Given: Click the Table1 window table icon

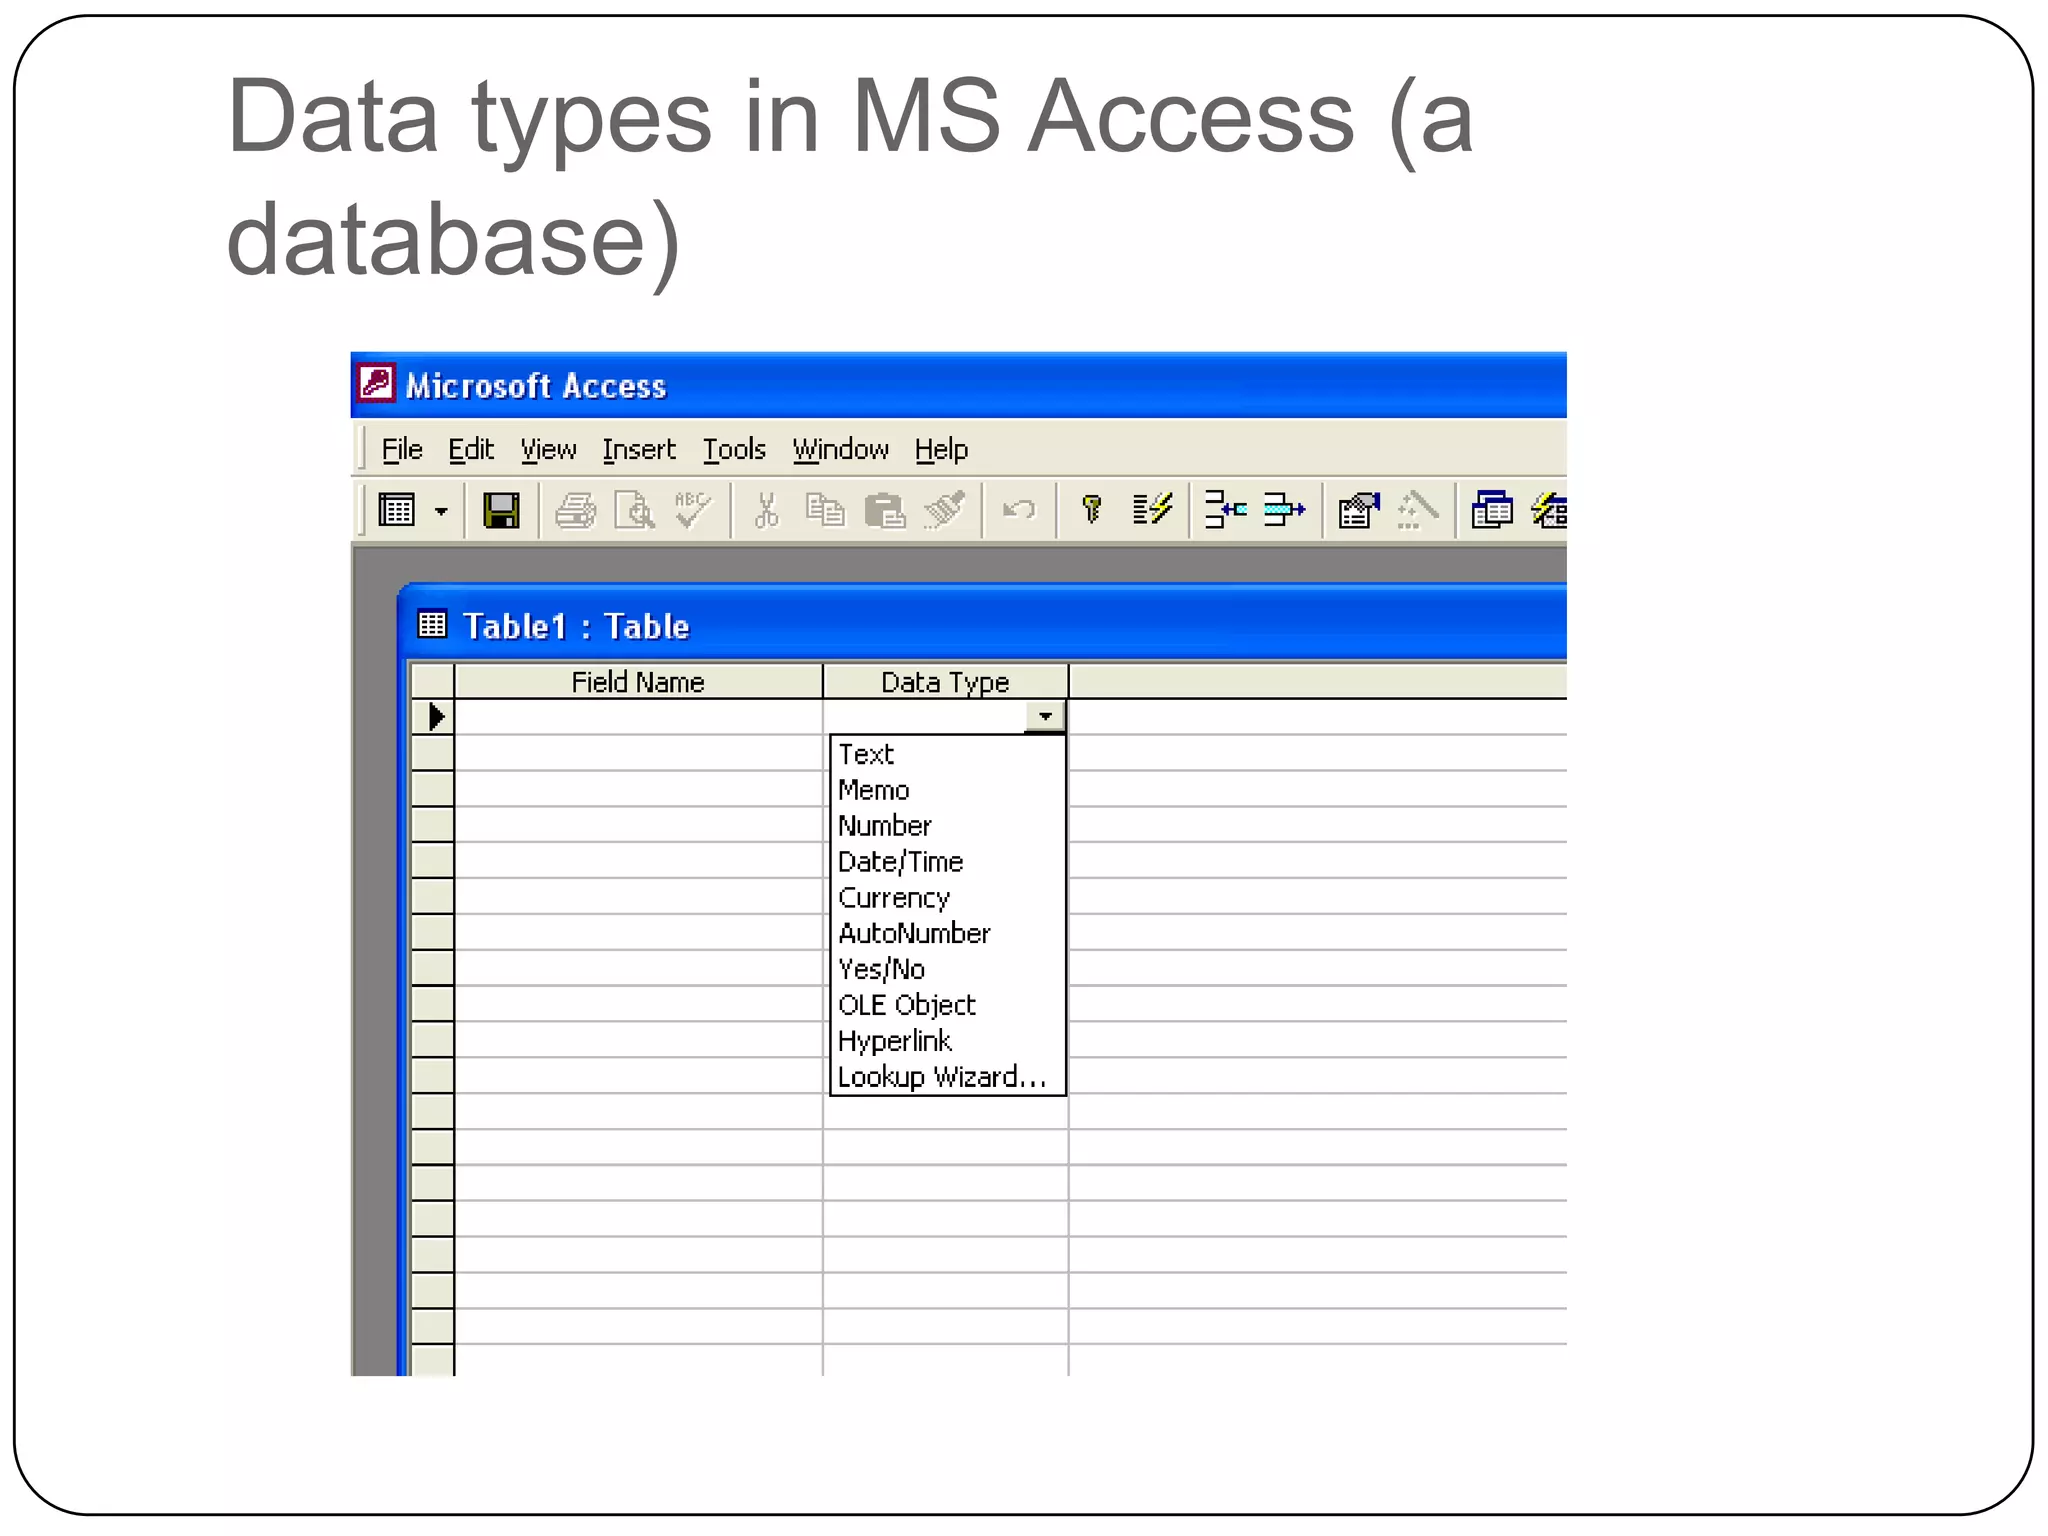Looking at the screenshot, I should pyautogui.click(x=432, y=625).
